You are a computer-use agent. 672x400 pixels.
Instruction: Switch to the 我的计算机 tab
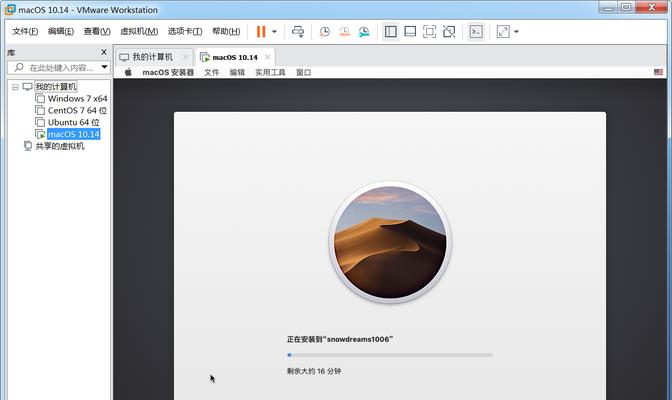pos(152,57)
